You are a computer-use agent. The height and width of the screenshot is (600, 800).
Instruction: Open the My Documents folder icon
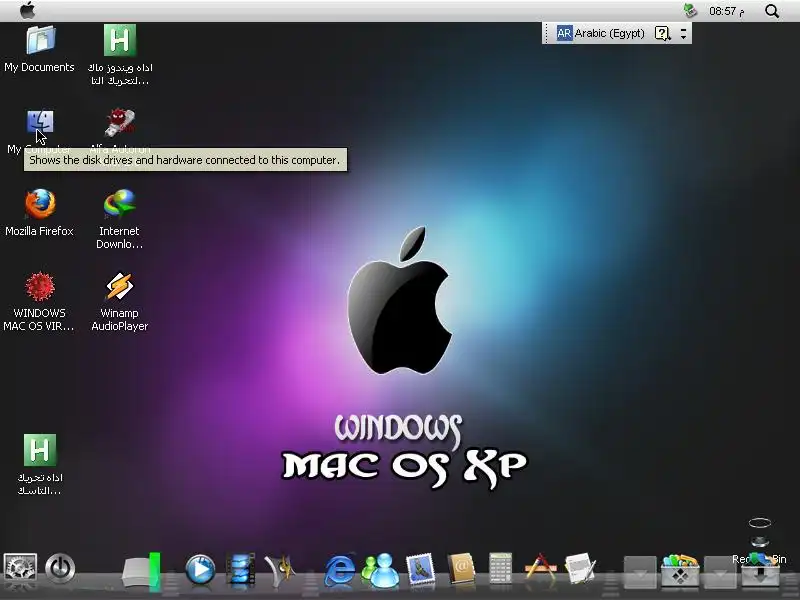tap(40, 40)
